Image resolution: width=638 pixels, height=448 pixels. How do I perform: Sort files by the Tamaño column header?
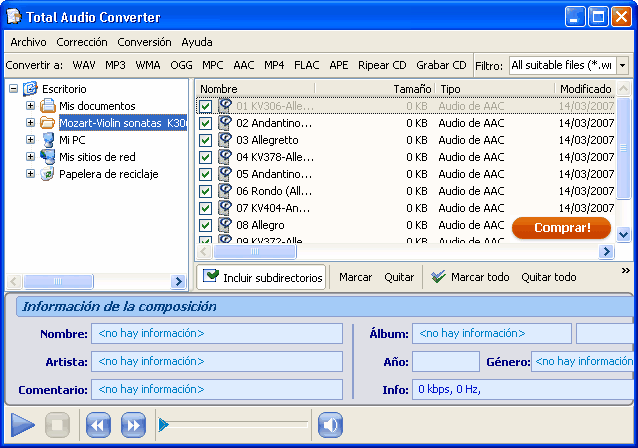[375, 89]
